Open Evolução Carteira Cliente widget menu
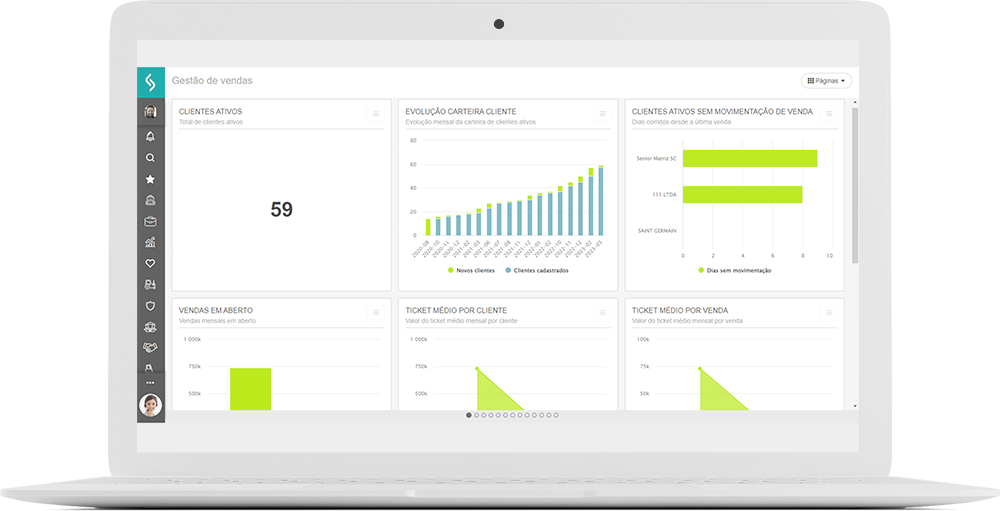1000x511 pixels. tap(603, 114)
